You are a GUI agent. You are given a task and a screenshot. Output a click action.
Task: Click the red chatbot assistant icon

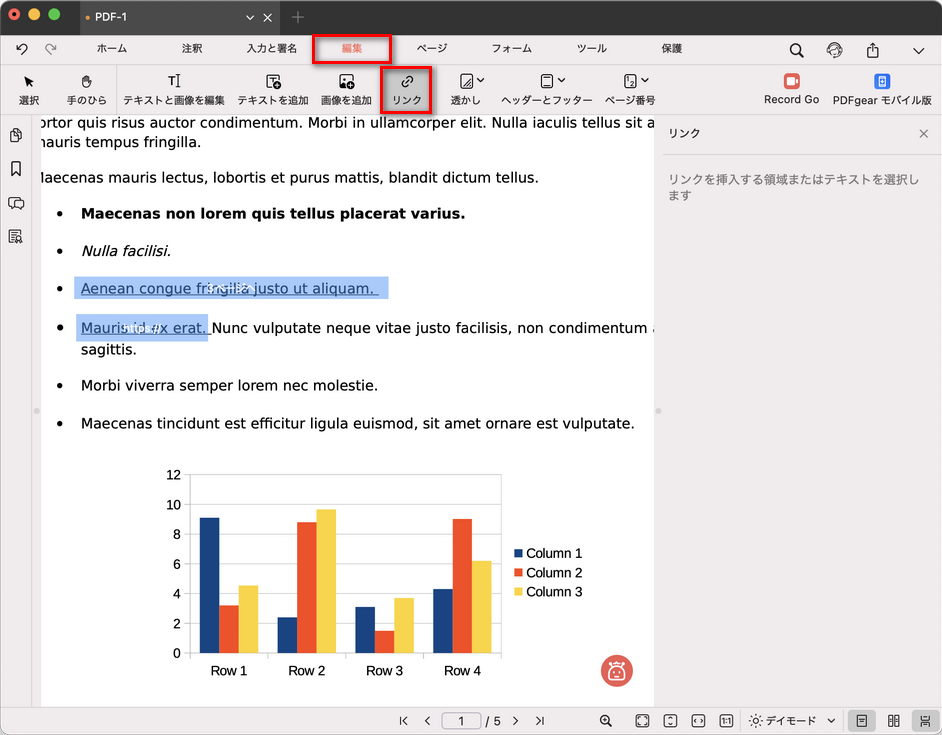(617, 672)
